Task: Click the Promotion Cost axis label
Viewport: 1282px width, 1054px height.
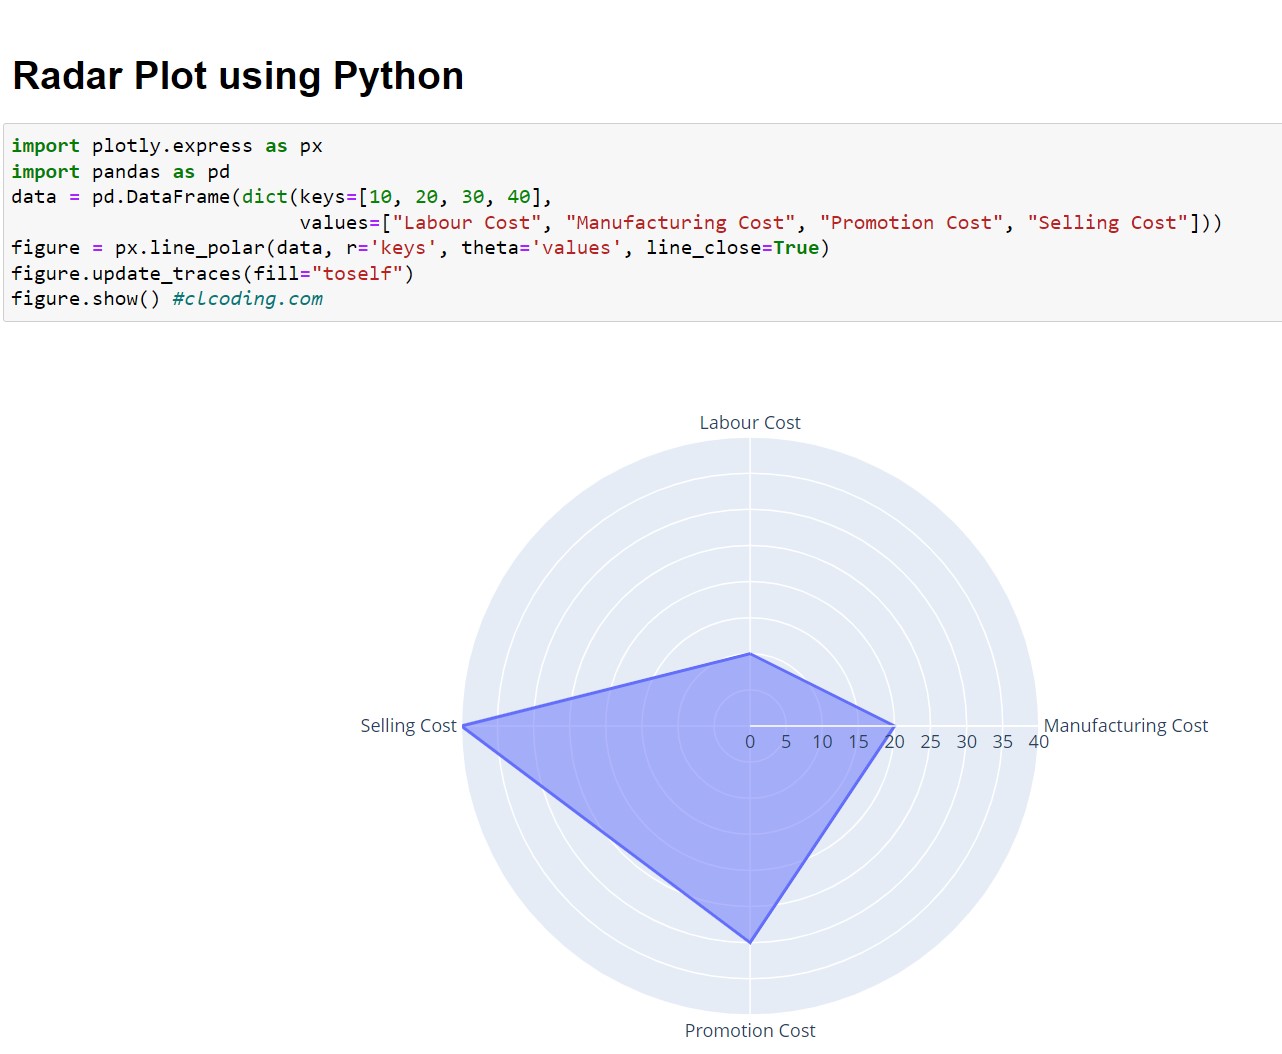Action: [x=749, y=1030]
